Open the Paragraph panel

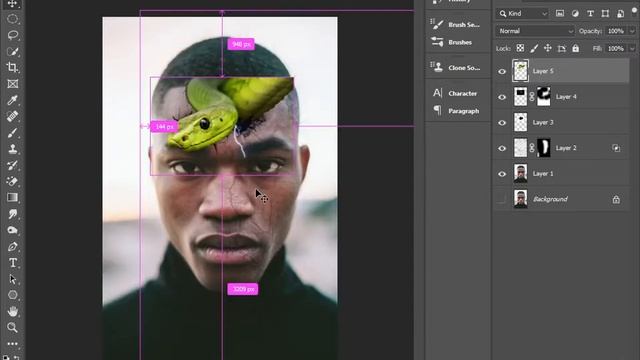pos(456,111)
